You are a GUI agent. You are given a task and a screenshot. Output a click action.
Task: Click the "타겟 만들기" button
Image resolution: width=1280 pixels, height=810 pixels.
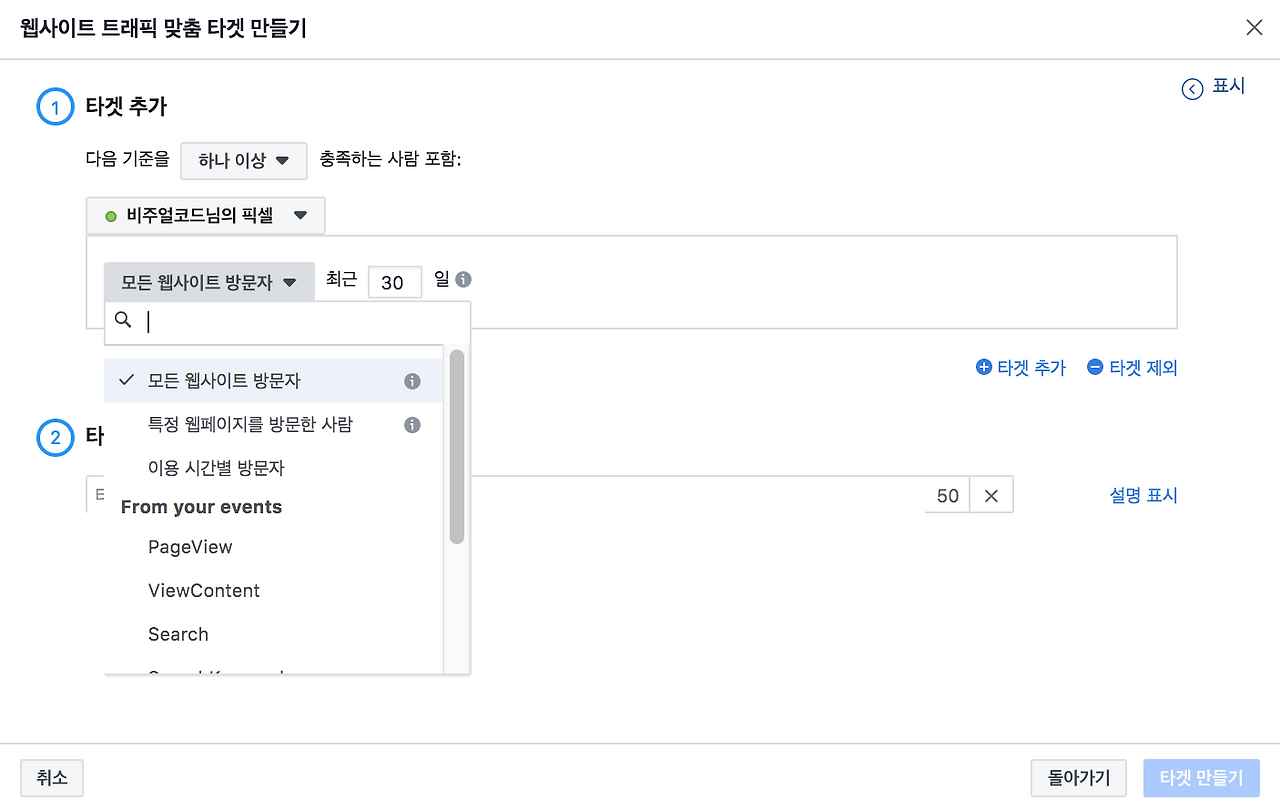tap(1201, 777)
